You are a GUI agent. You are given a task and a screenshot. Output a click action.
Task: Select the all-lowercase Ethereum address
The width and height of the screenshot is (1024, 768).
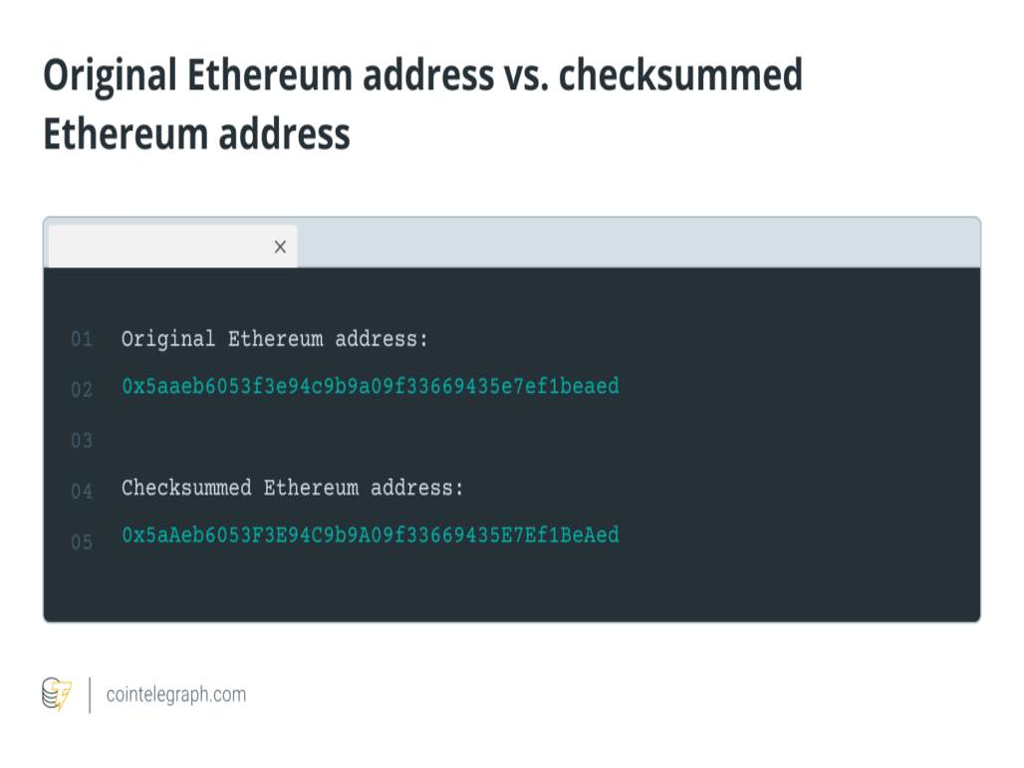370,386
